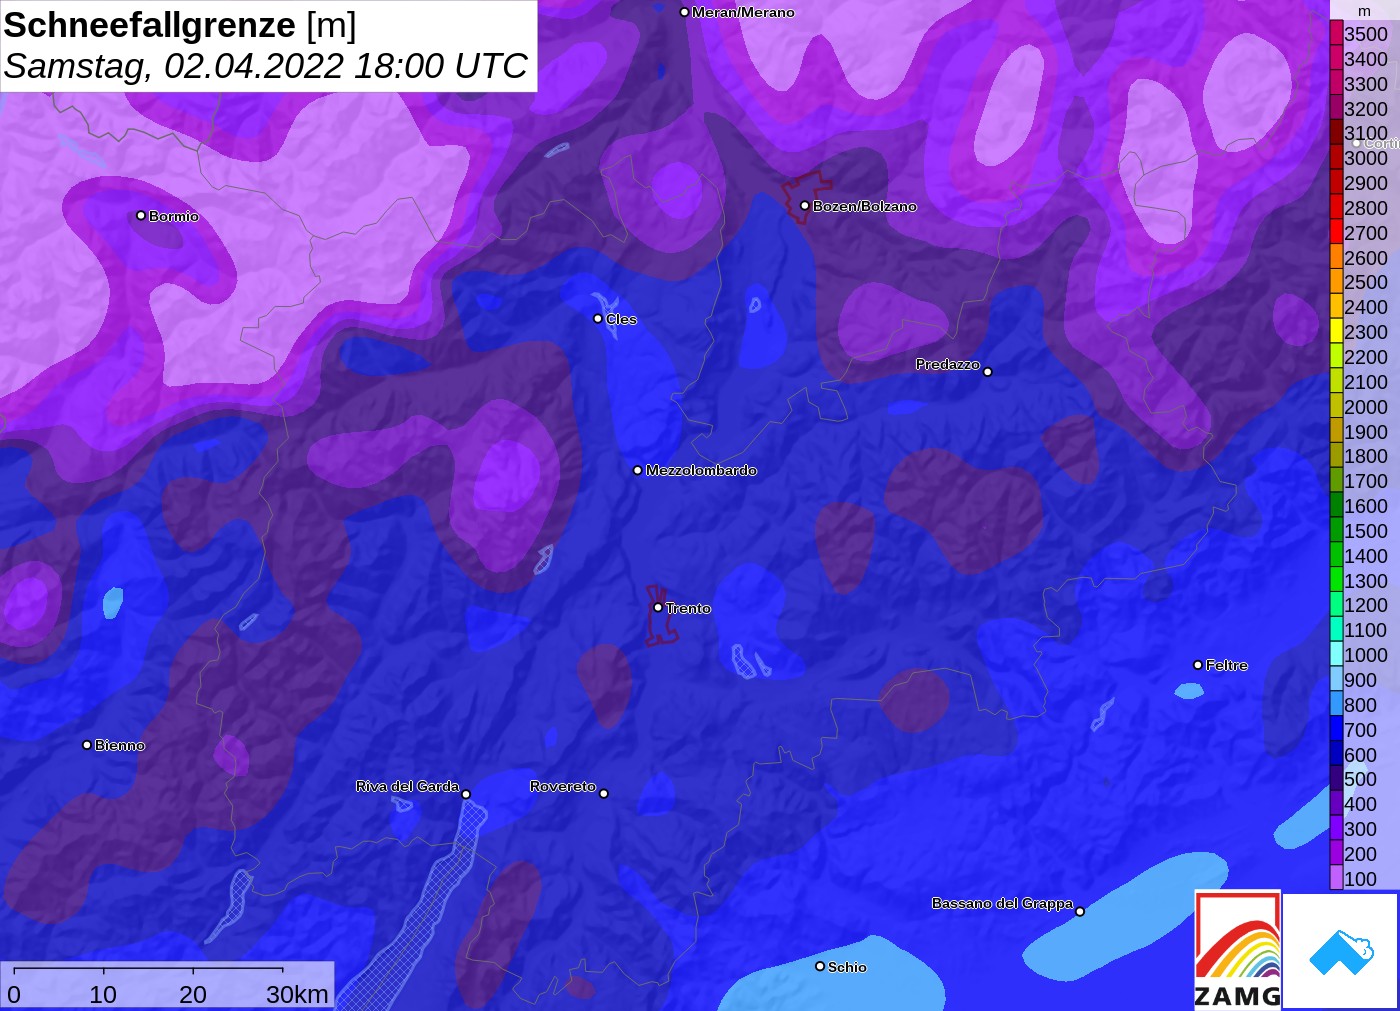Select the Predazzo location label
Screen dimensions: 1400x1011
(948, 364)
